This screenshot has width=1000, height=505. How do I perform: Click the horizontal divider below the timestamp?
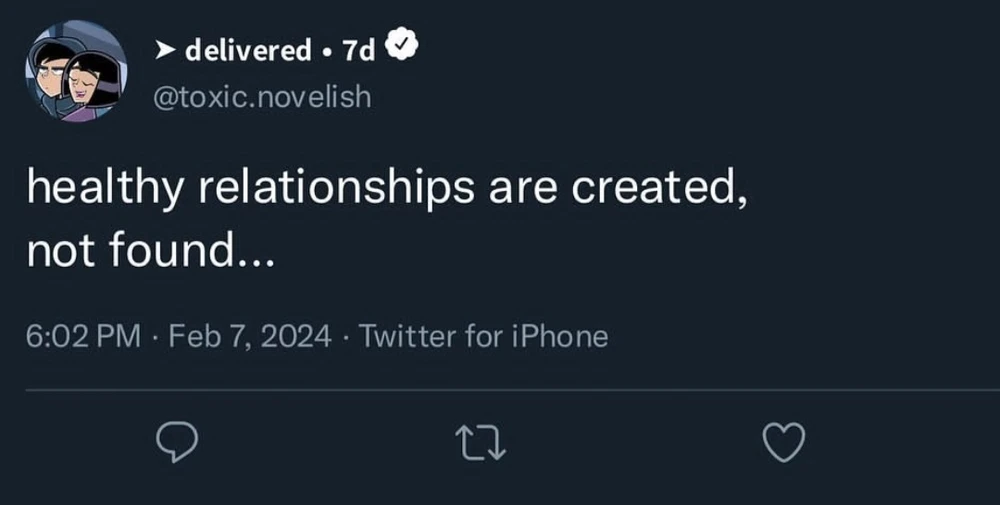click(513, 390)
